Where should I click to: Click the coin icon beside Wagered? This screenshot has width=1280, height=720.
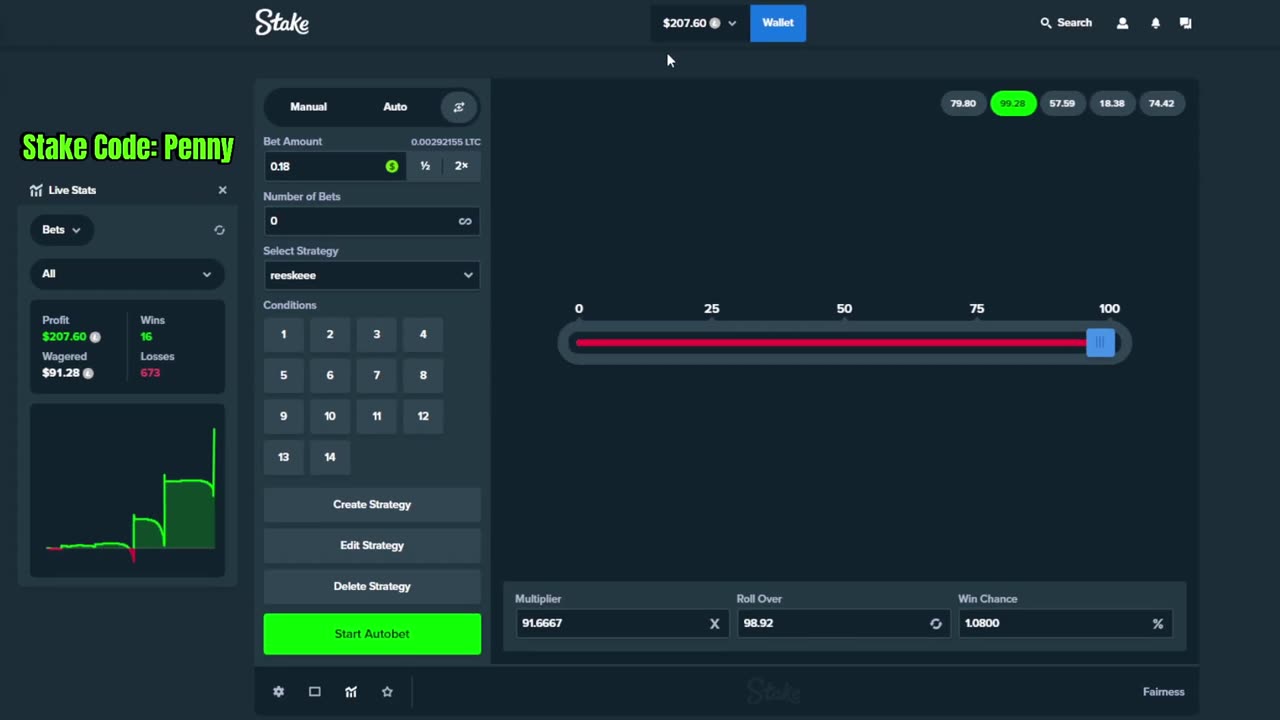(88, 373)
